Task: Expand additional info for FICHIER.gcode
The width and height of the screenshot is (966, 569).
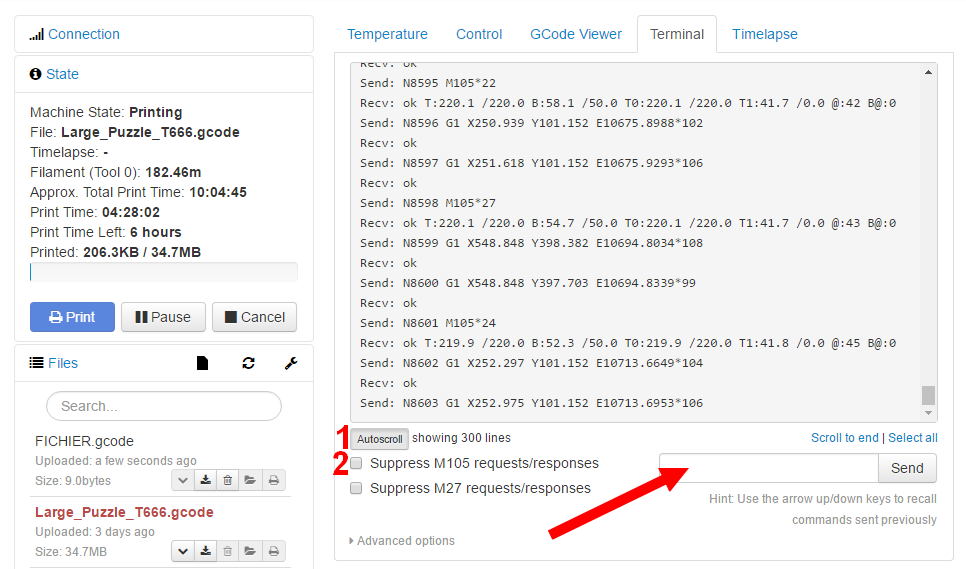Action: 183,480
